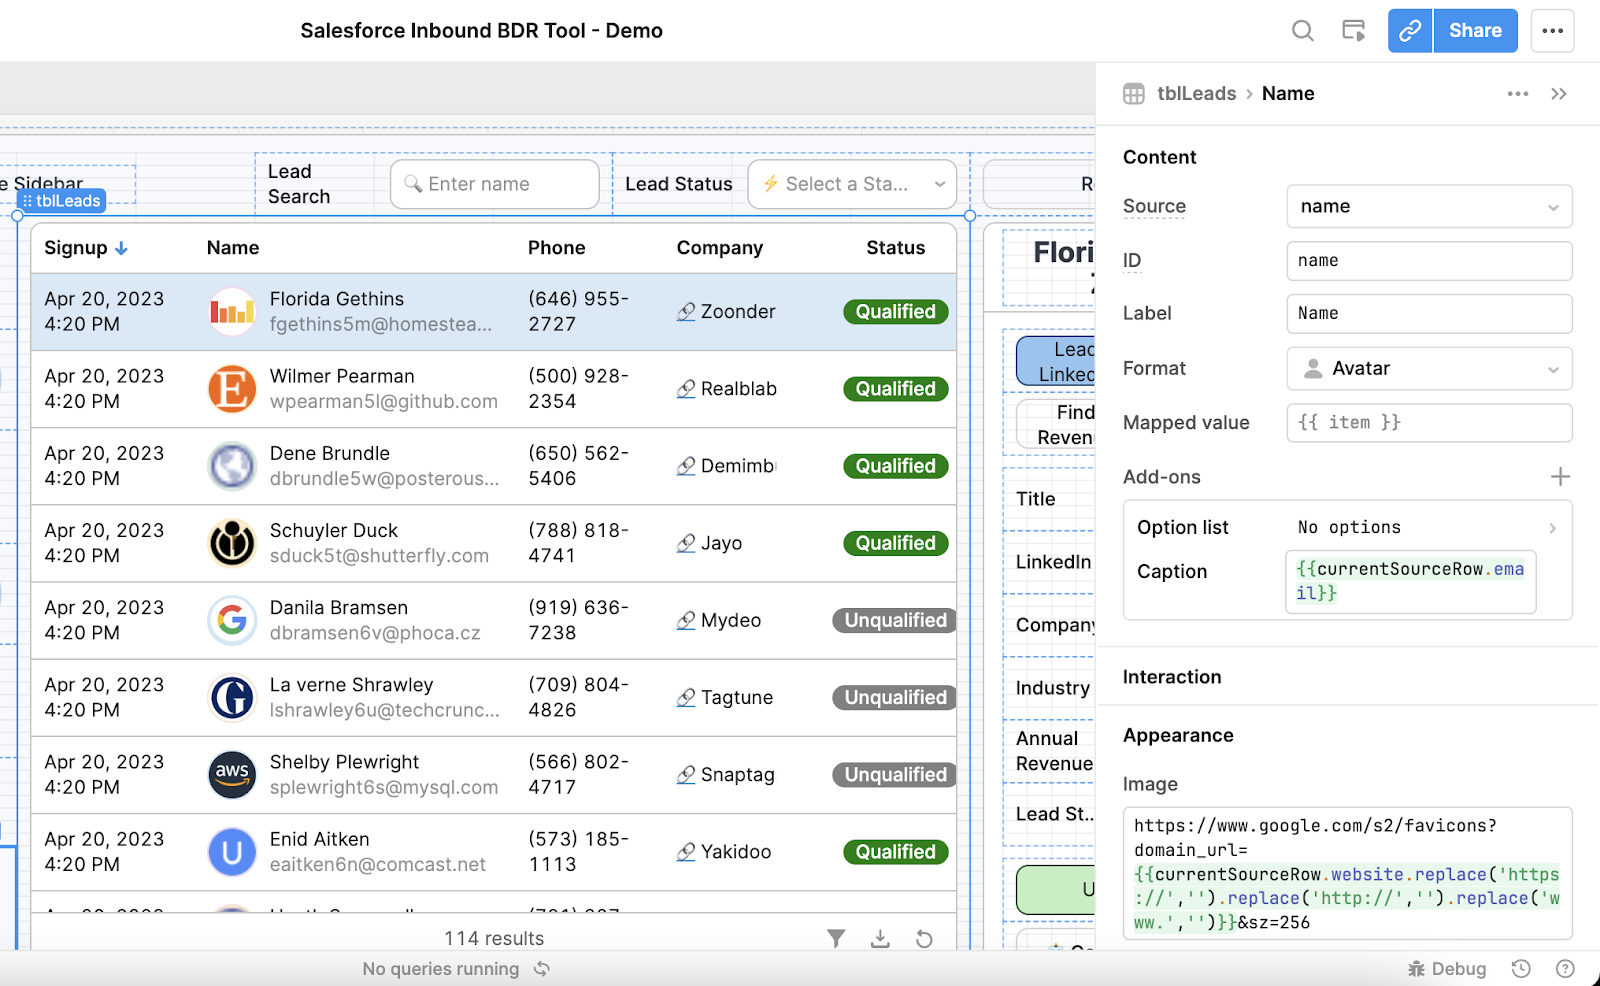Viewport: 1600px width, 986px height.
Task: Open the Source name dropdown
Action: pyautogui.click(x=1429, y=207)
